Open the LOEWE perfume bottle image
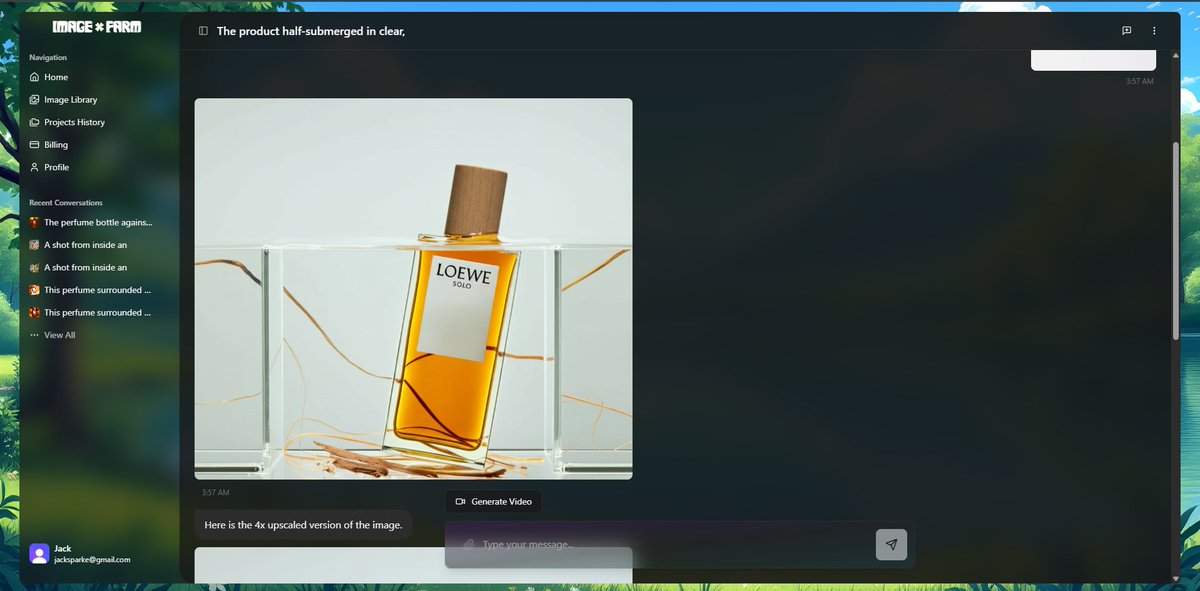Viewport: 1200px width, 591px height. click(413, 289)
